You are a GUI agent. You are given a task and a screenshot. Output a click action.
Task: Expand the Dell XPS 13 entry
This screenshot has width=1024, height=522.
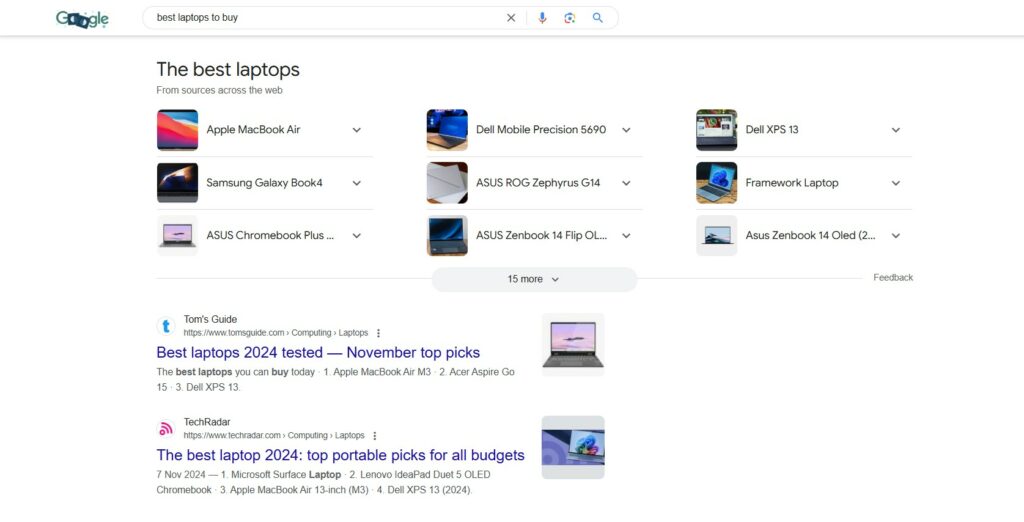(895, 130)
